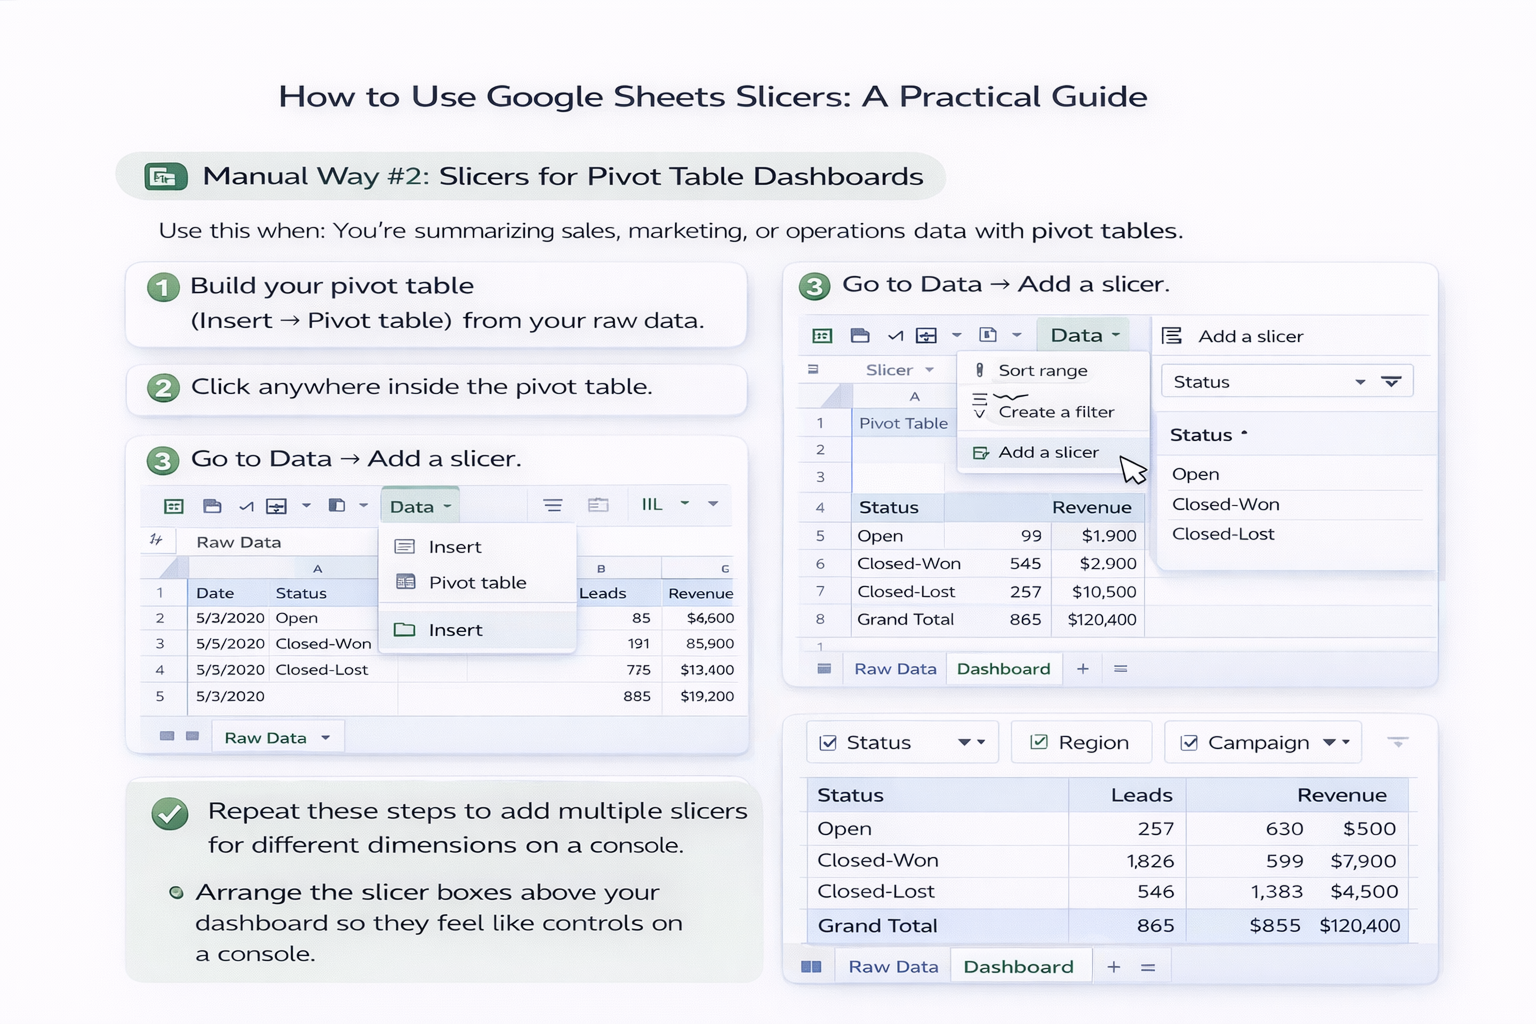Click the horizontal lines align icon left of IIL

[553, 505]
